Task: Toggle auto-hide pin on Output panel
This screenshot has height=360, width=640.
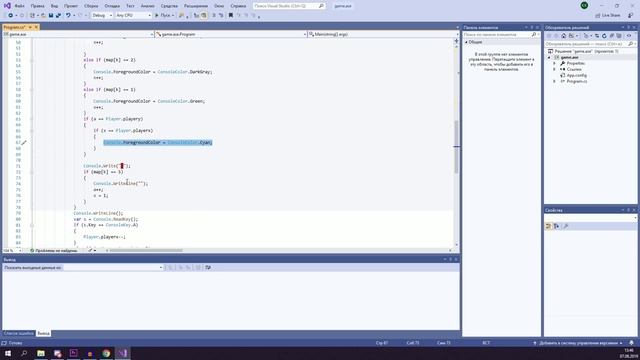Action: click(451, 259)
